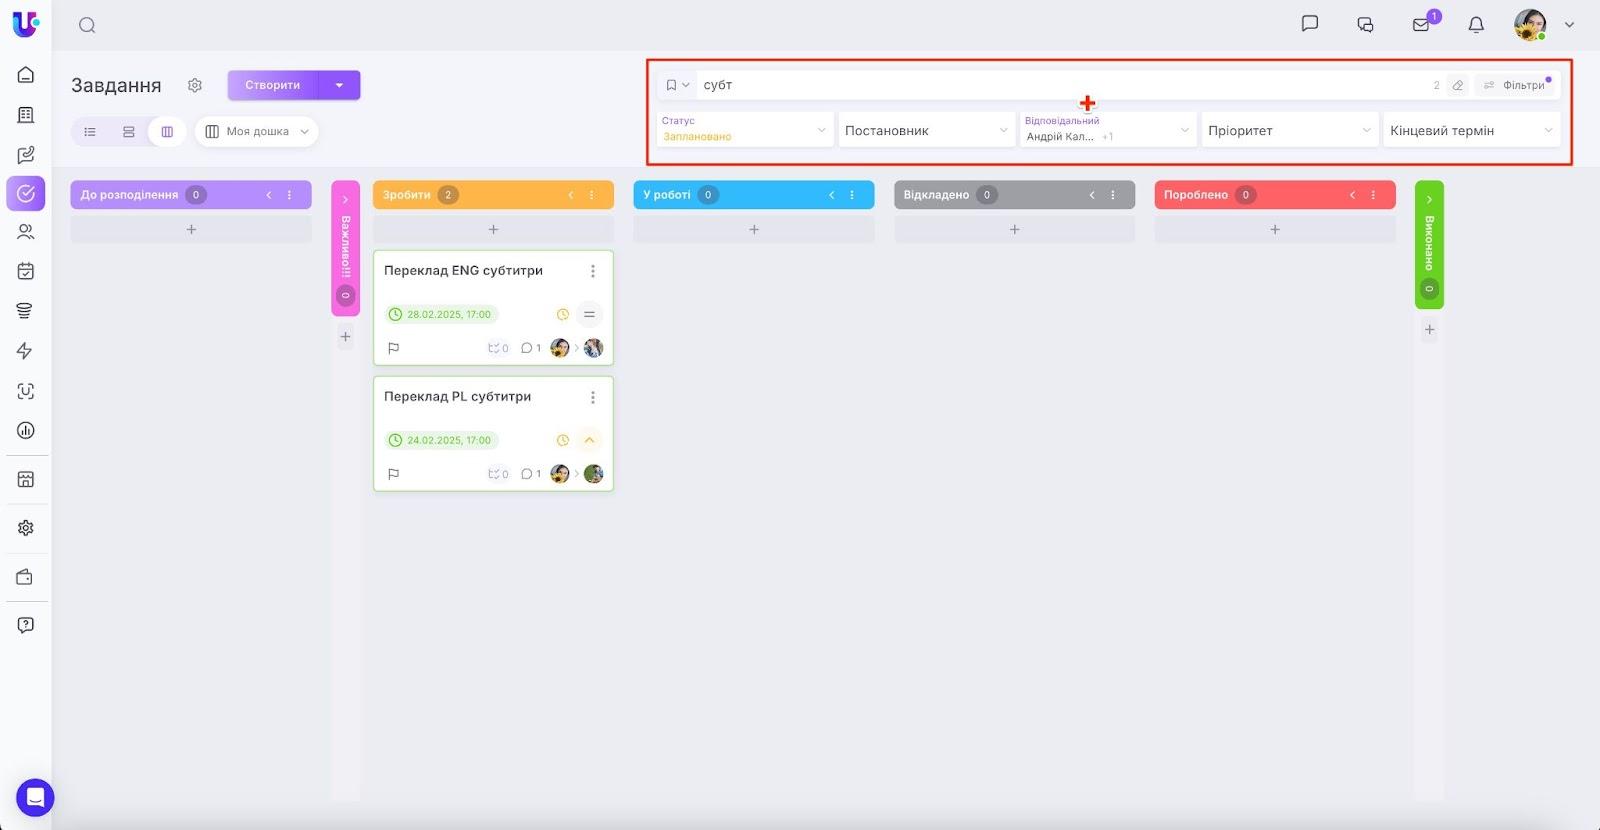Switch to list view
1600x830 pixels.
pos(90,131)
